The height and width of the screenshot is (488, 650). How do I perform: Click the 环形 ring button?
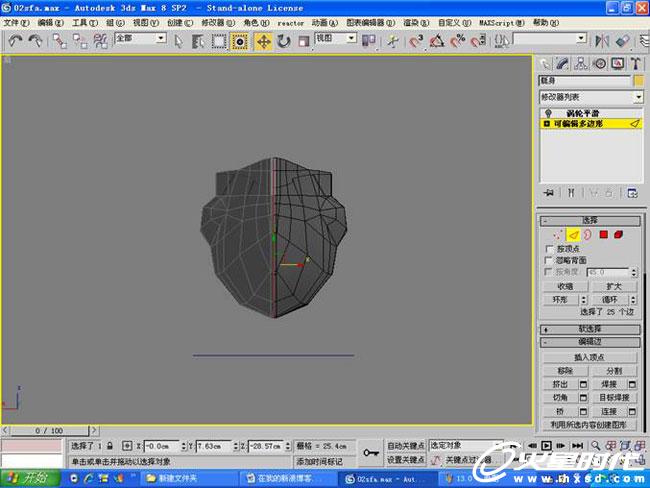(x=560, y=299)
